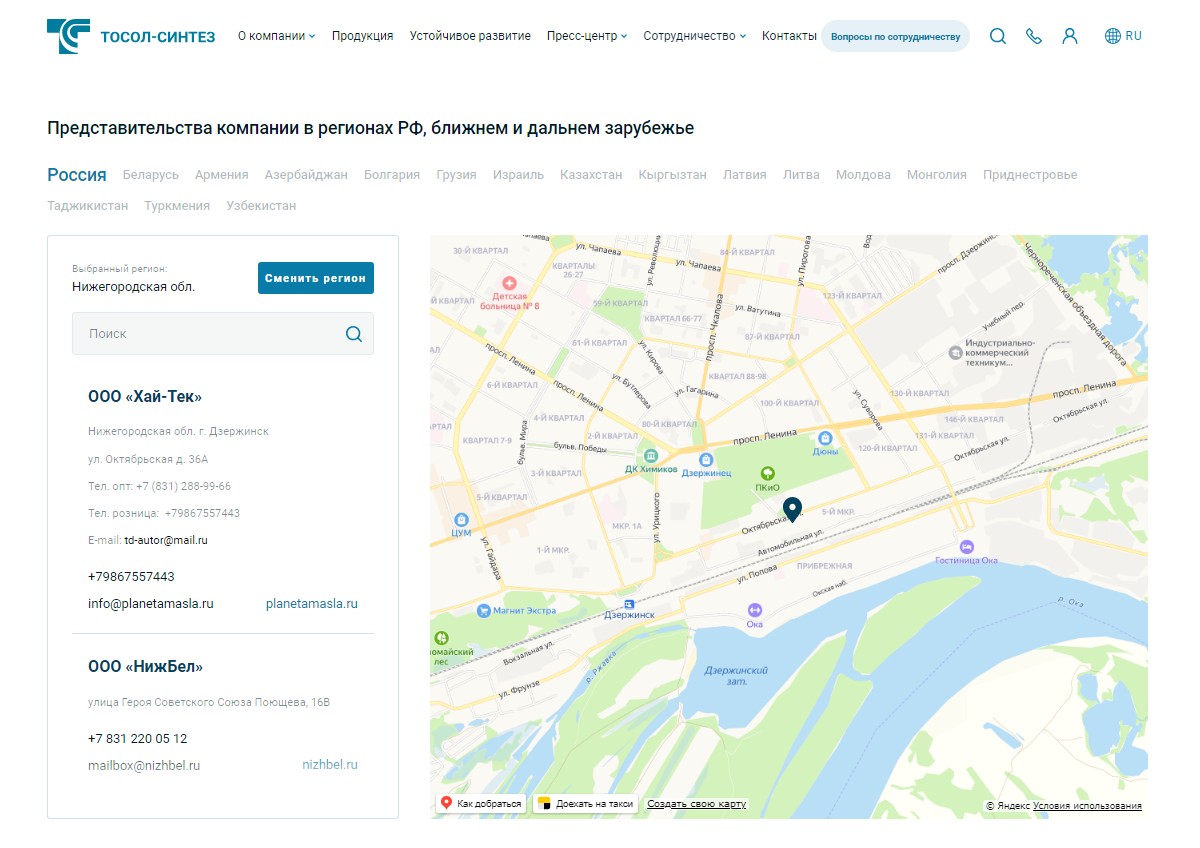The height and width of the screenshot is (848, 1200).
Task: Select Армения country tab
Action: tap(222, 175)
